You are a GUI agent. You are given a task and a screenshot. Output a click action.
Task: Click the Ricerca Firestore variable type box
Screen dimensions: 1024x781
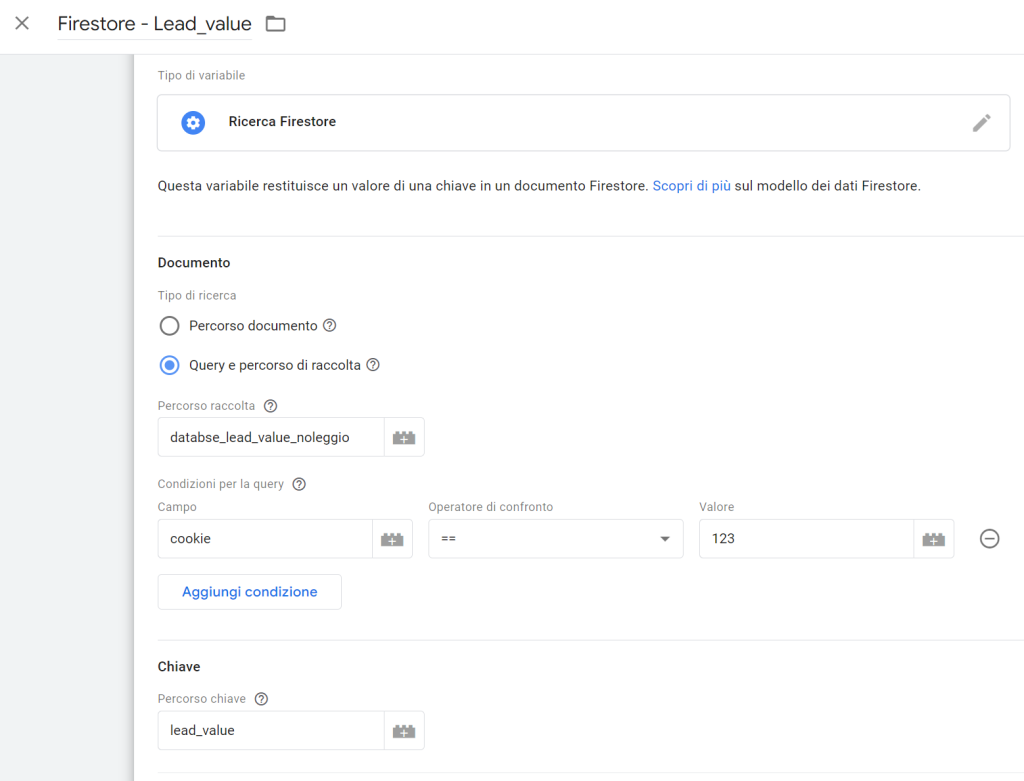click(583, 123)
